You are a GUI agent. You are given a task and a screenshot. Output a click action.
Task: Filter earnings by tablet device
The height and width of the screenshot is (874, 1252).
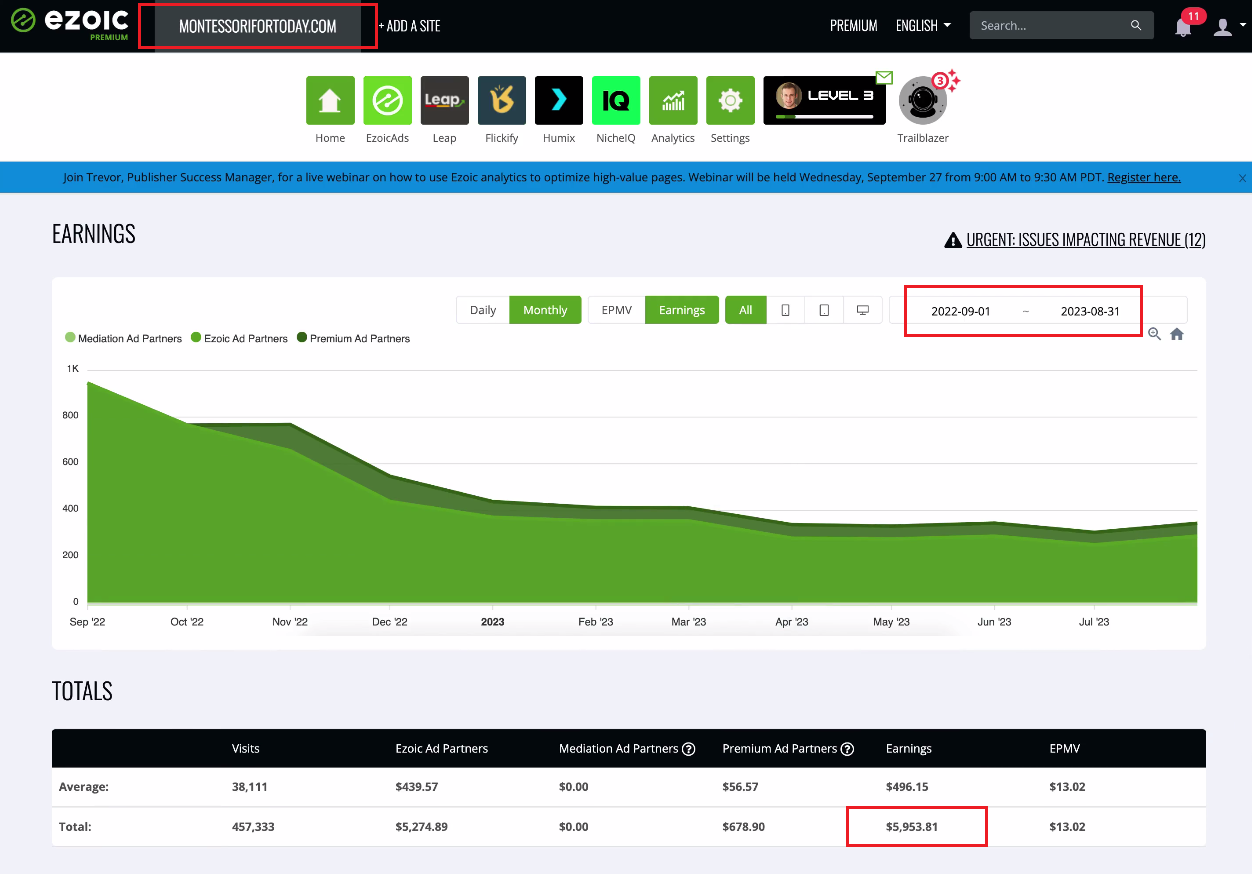(824, 310)
